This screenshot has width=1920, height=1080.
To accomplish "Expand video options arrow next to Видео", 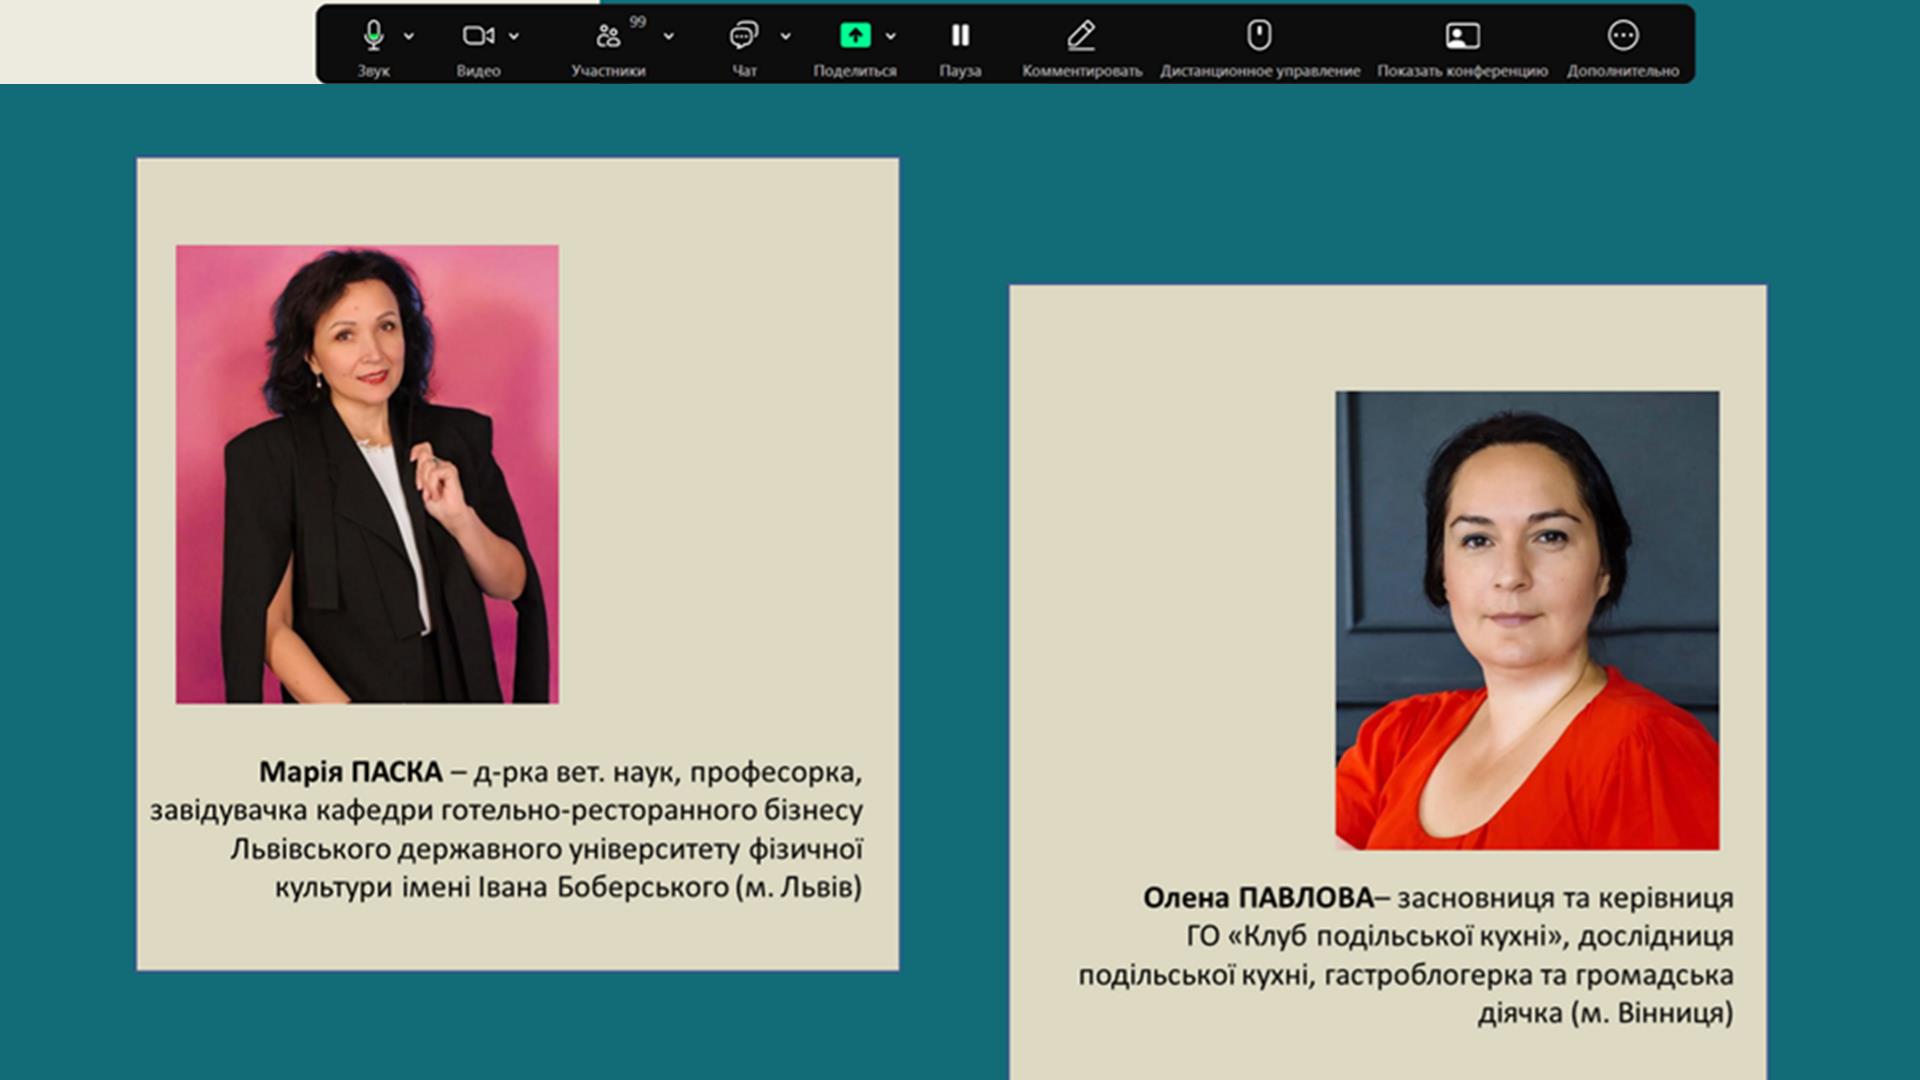I will click(x=514, y=36).
